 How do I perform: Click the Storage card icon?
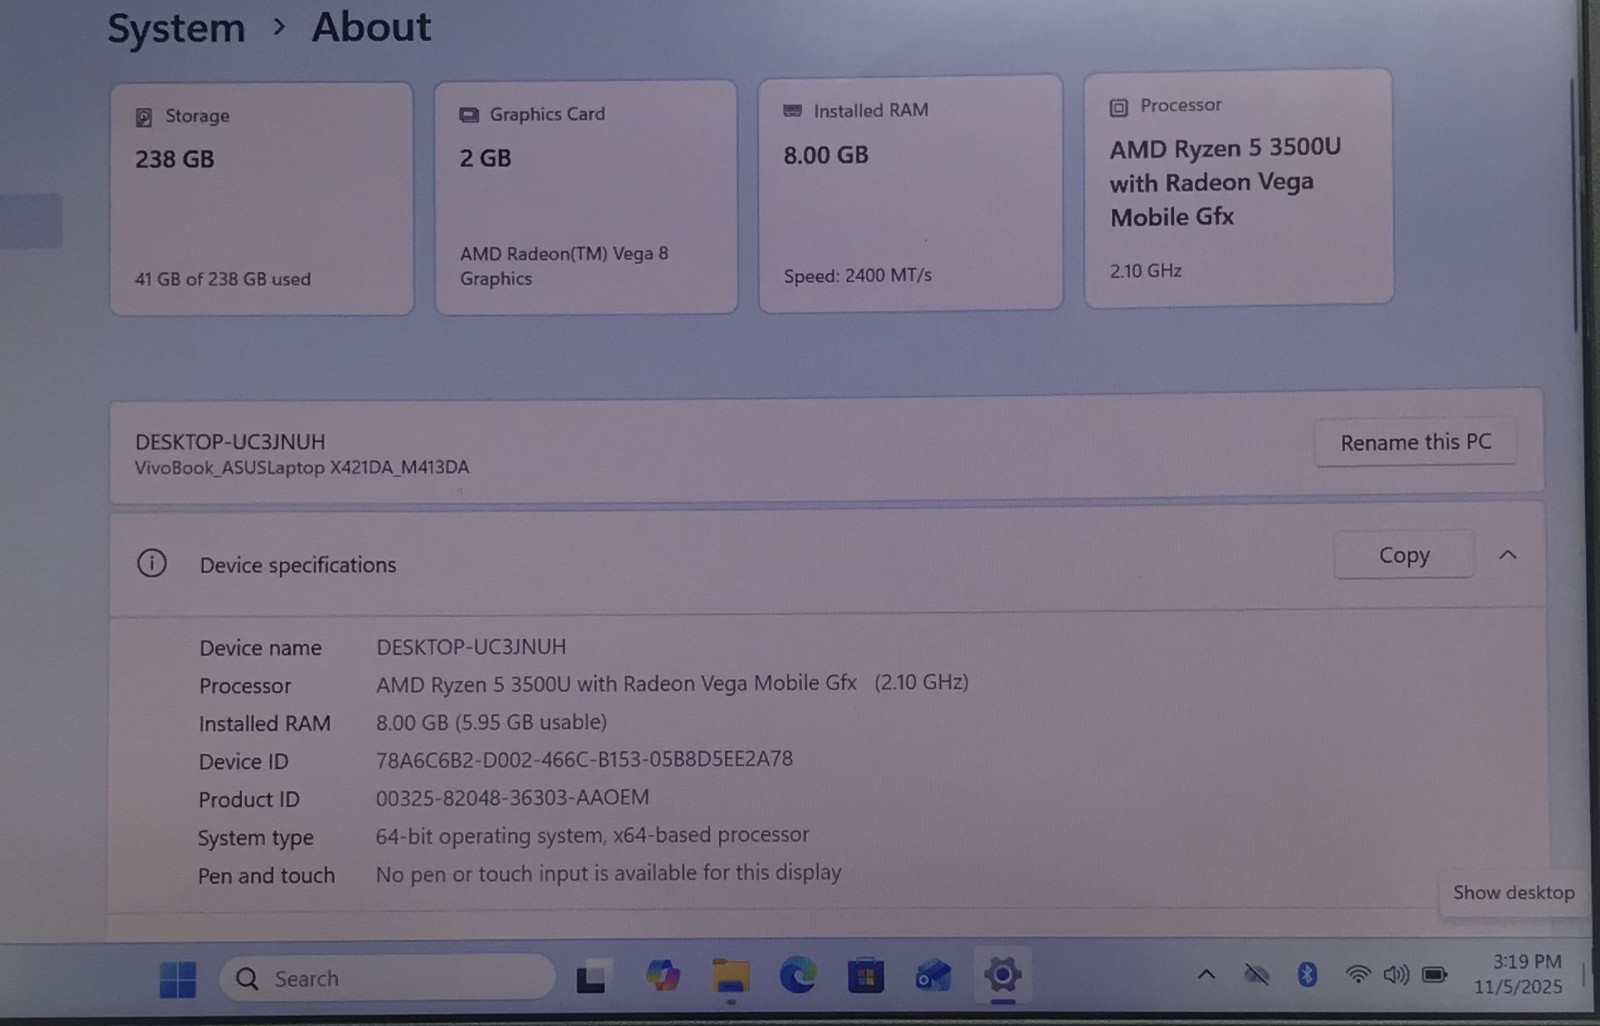[x=144, y=117]
